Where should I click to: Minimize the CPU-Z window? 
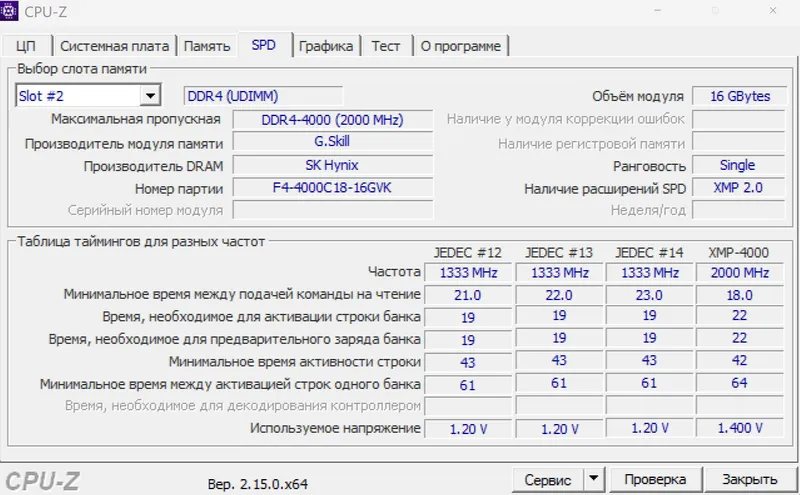tap(658, 10)
